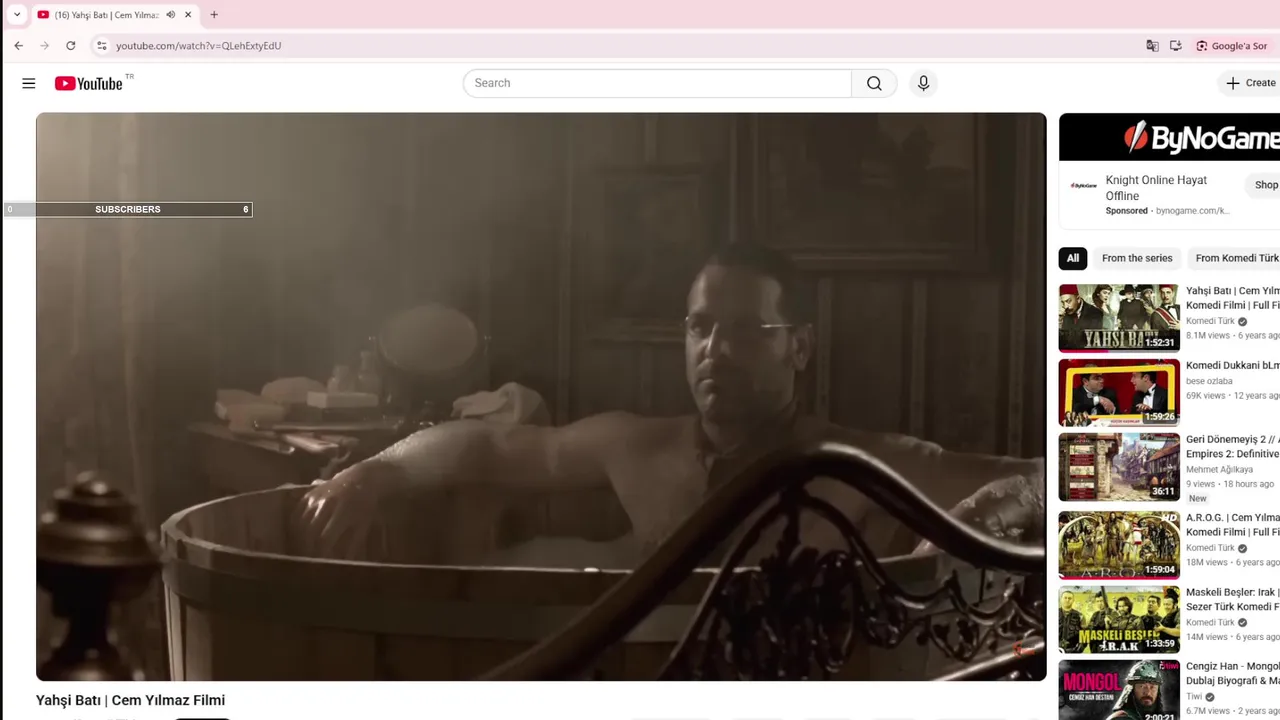Click the Create button
The image size is (1280, 720).
pyautogui.click(x=1250, y=83)
